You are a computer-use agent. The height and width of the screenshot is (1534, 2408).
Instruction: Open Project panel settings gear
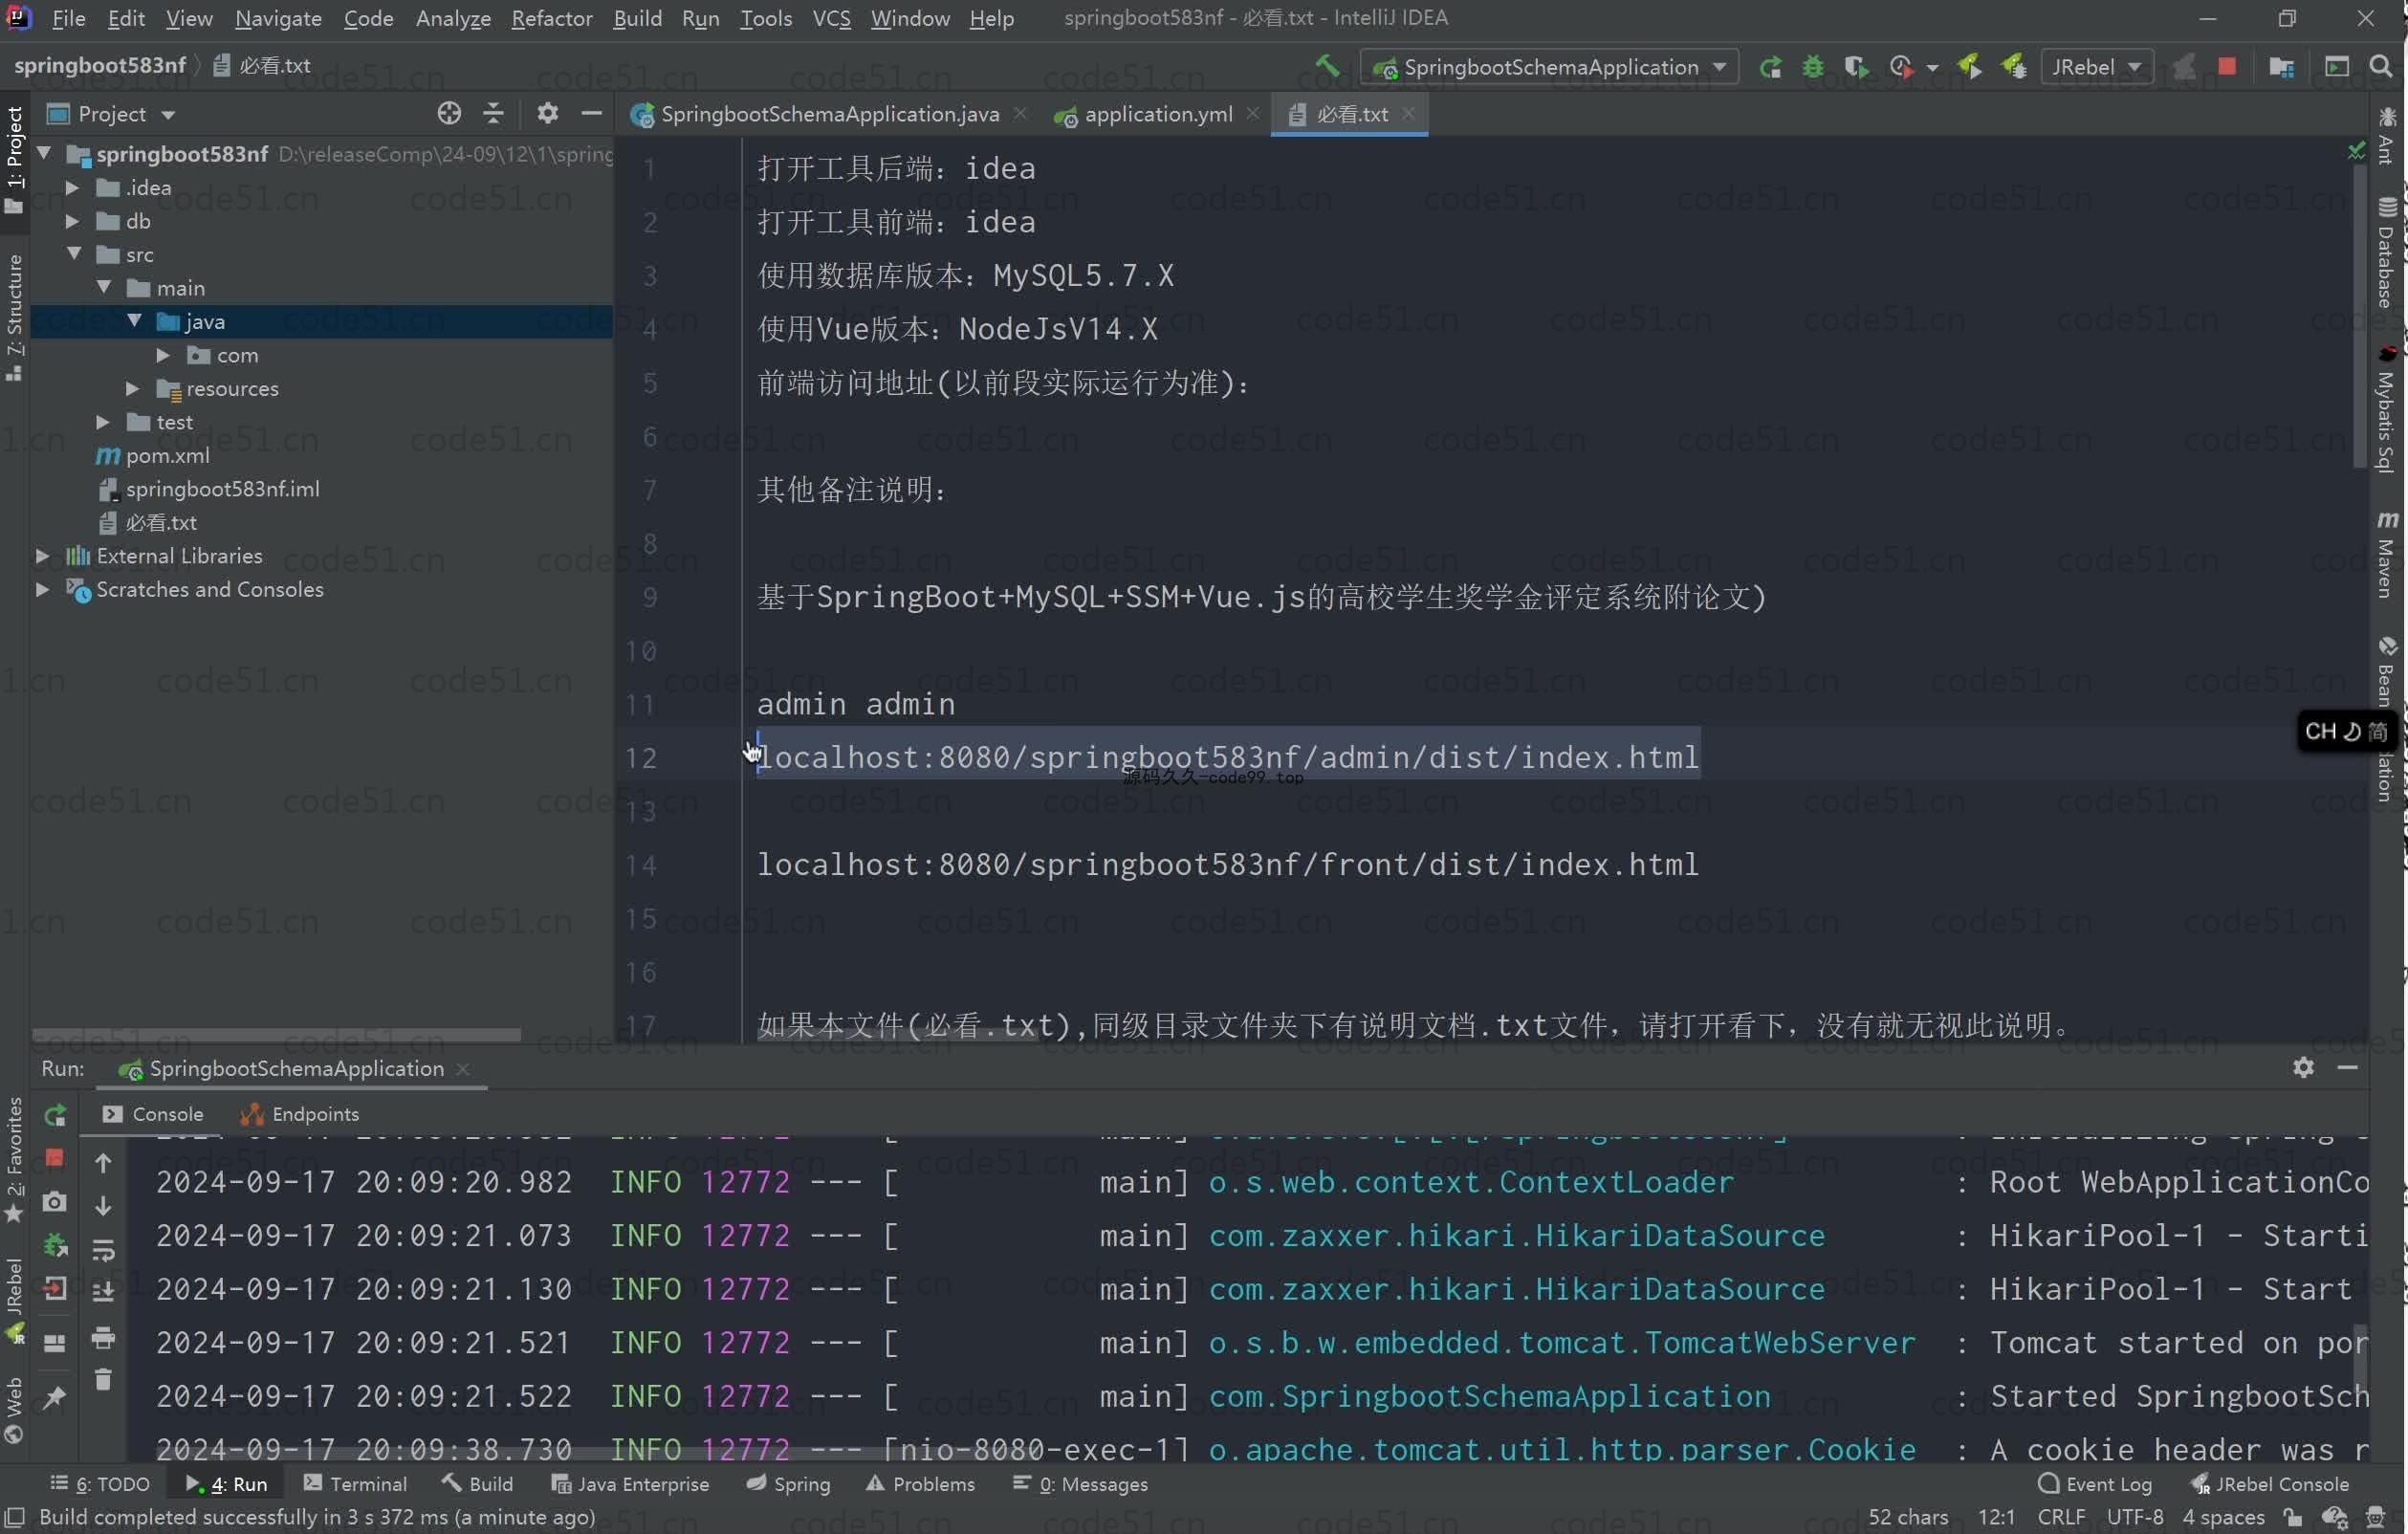[547, 114]
